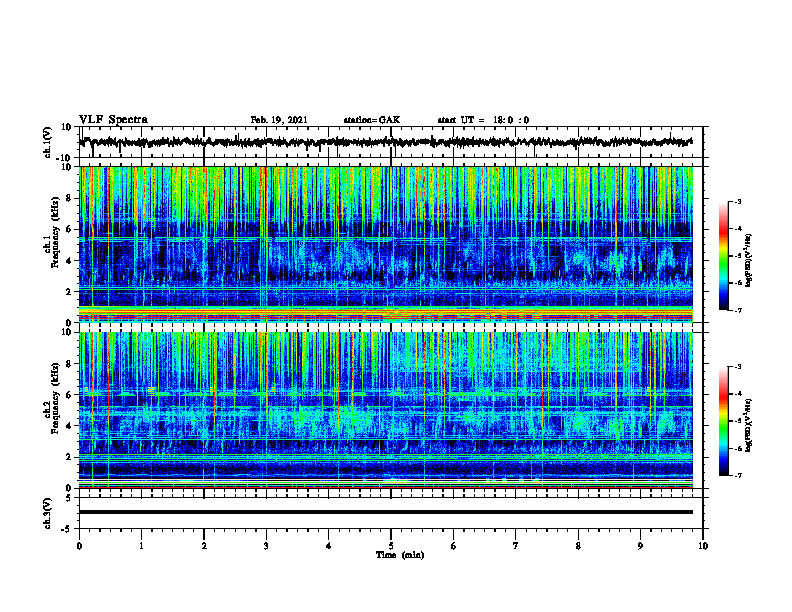Click the 'Time (min)' x-axis label

[400, 555]
